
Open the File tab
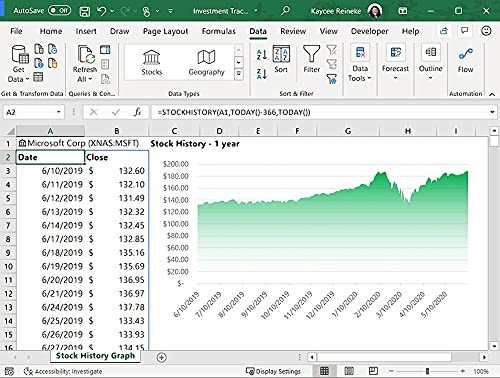pos(16,31)
